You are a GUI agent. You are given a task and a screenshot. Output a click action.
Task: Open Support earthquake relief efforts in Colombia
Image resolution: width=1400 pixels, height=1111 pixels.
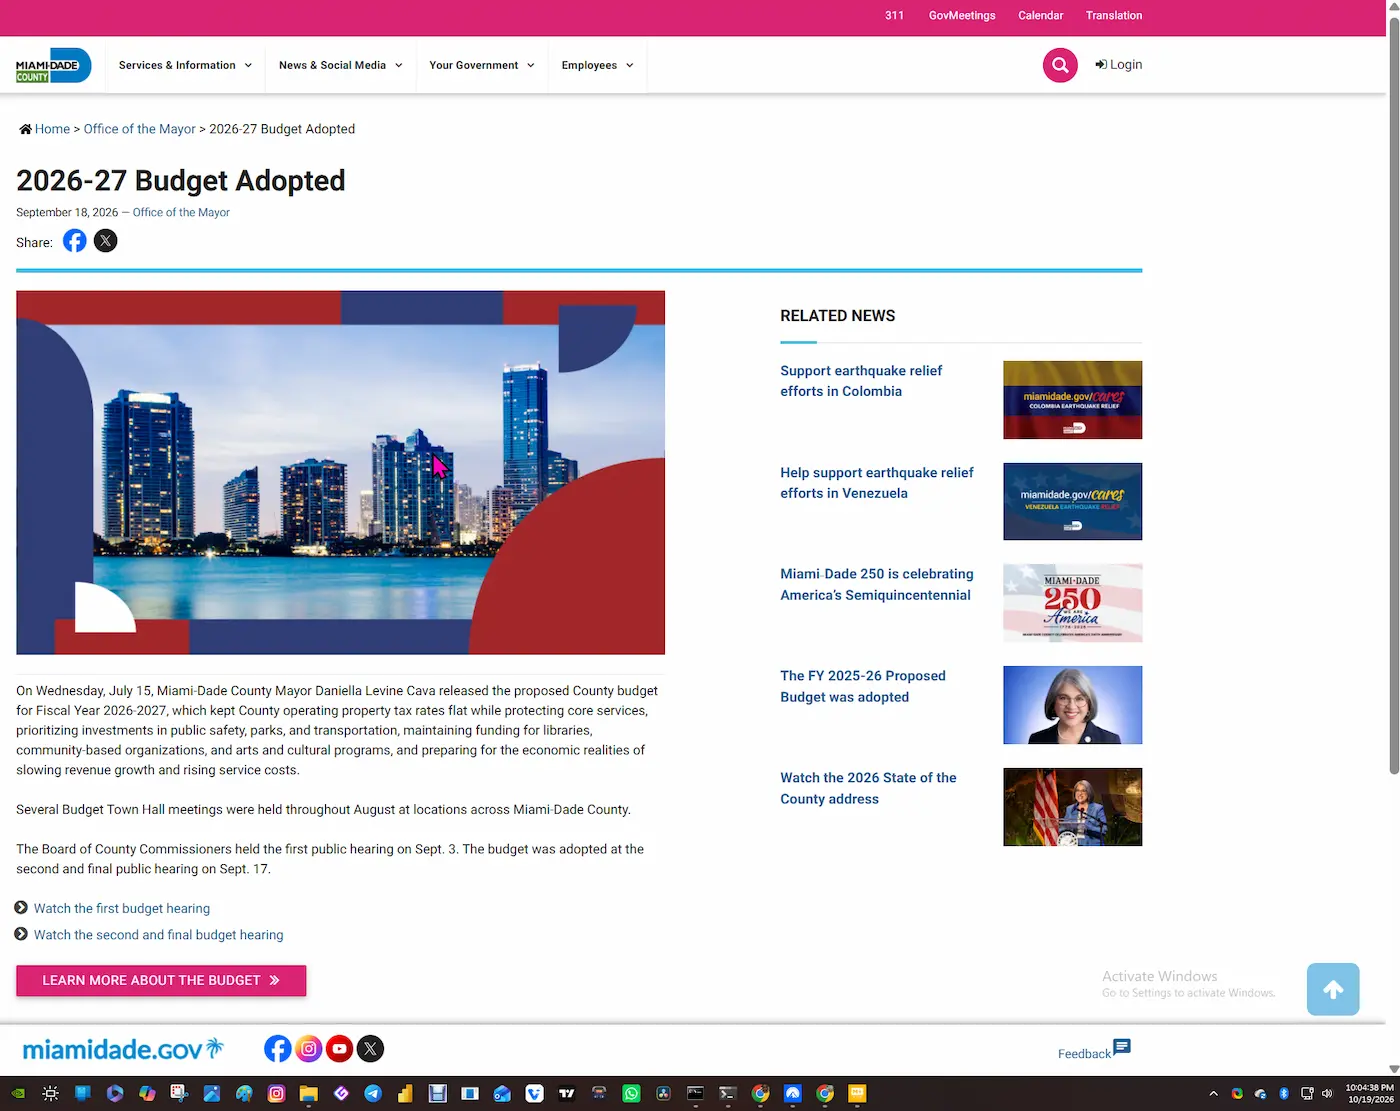click(861, 381)
